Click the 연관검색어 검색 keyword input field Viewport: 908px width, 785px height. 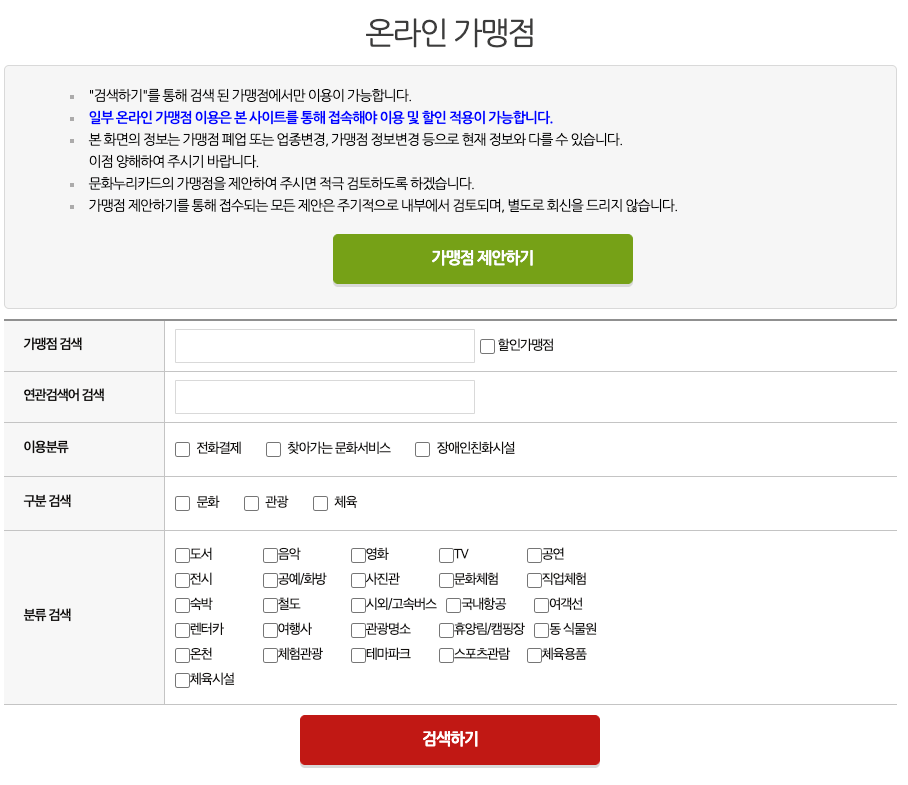point(324,396)
